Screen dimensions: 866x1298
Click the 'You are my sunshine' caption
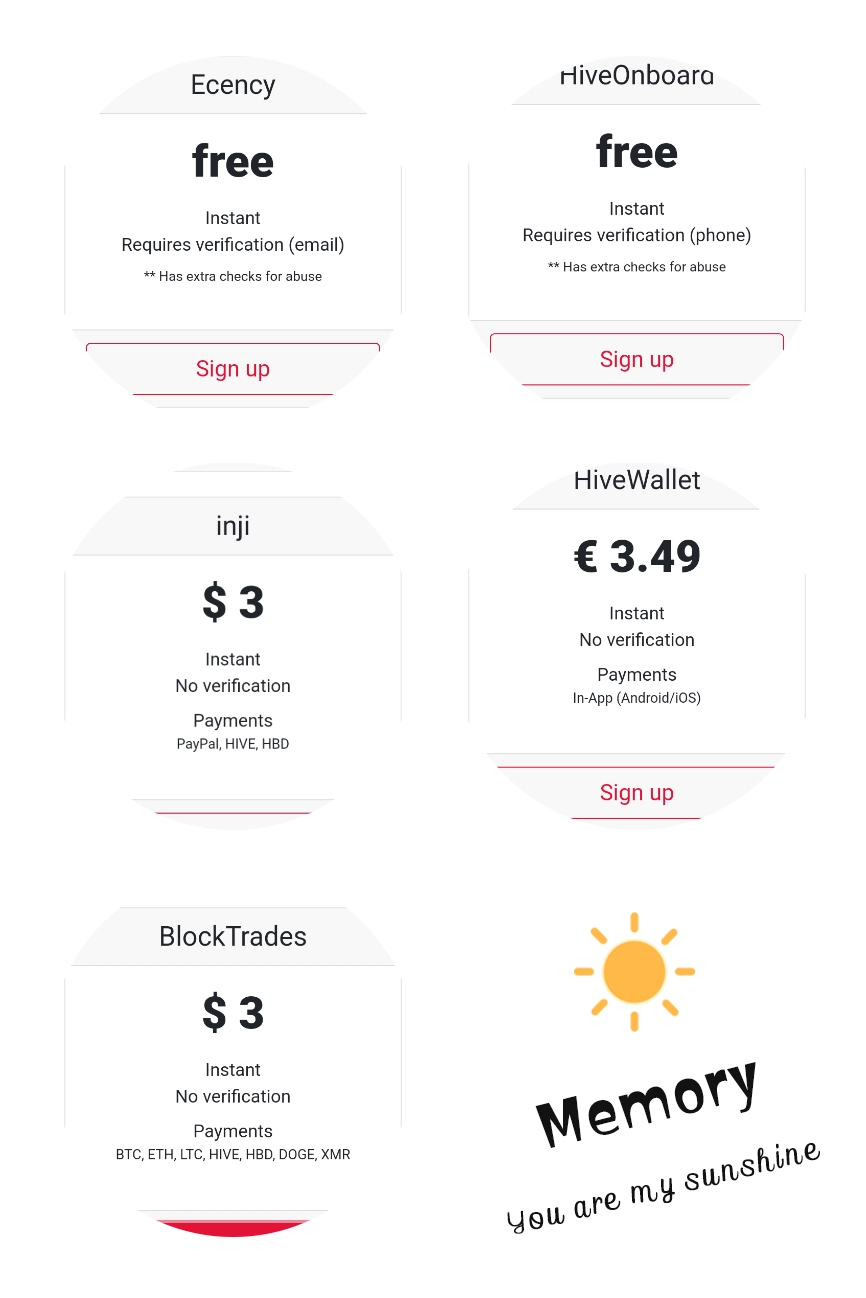(x=664, y=1186)
